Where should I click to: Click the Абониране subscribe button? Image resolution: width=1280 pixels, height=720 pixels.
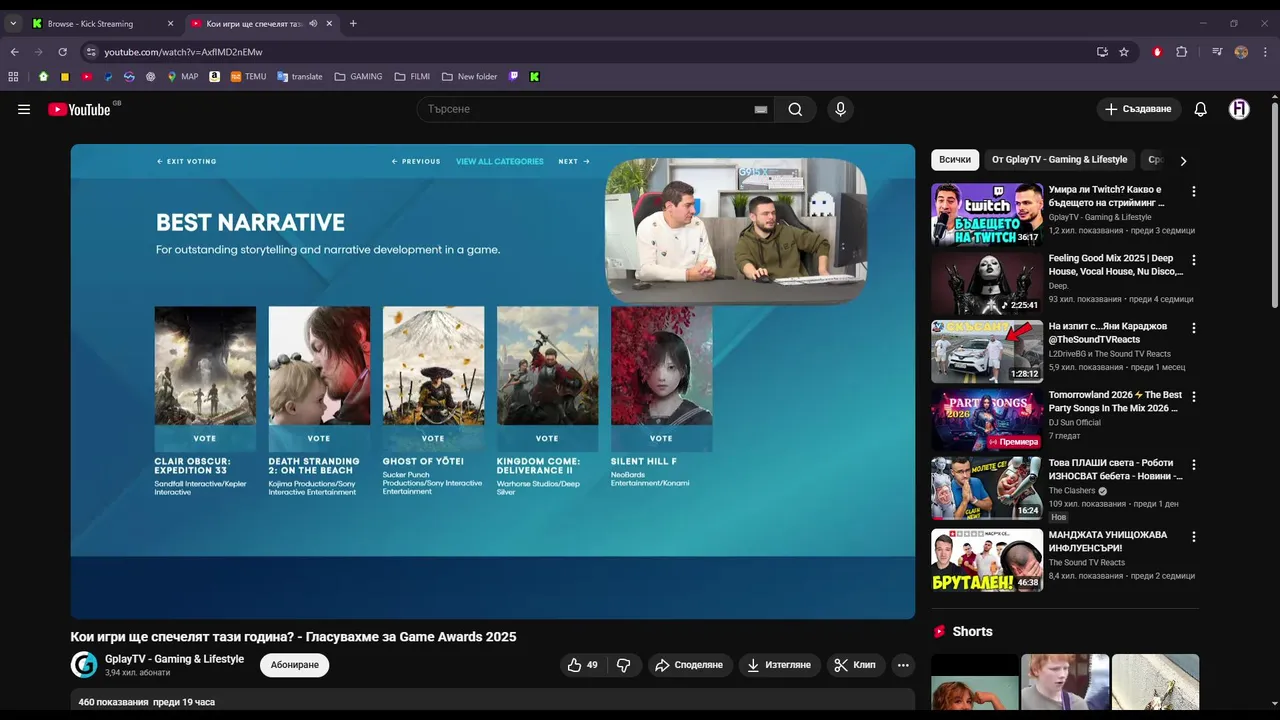pyautogui.click(x=295, y=665)
